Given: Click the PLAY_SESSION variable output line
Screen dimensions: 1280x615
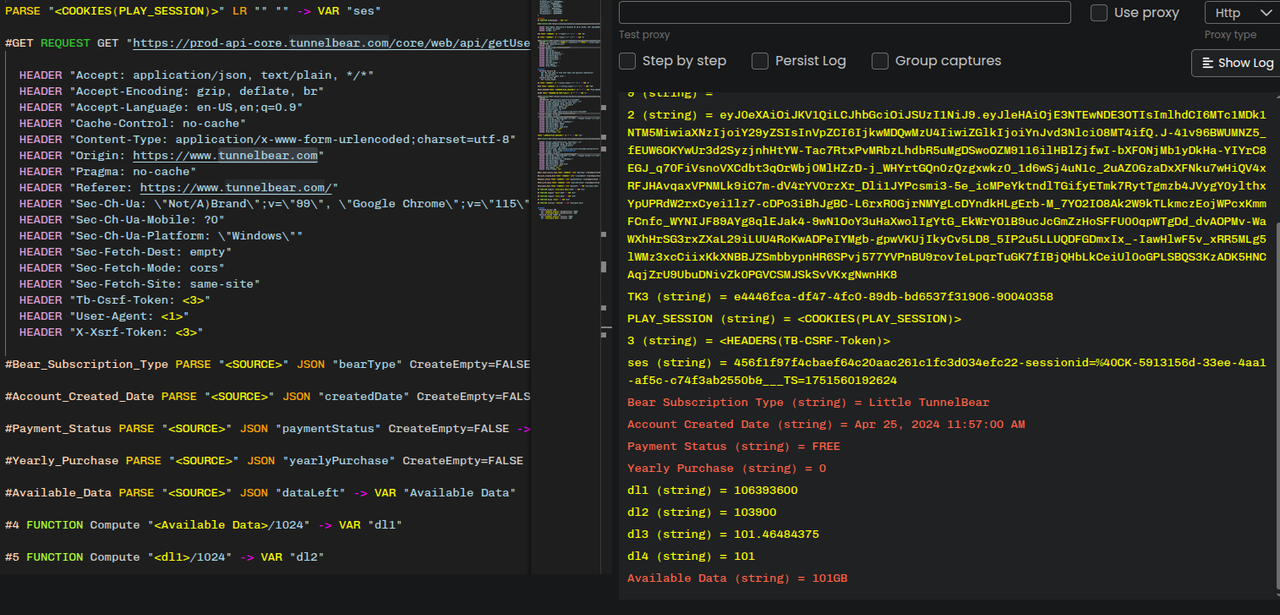Looking at the screenshot, I should click(x=794, y=319).
